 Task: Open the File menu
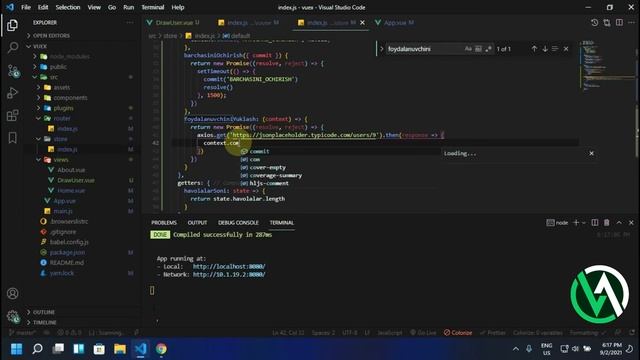click(26, 7)
